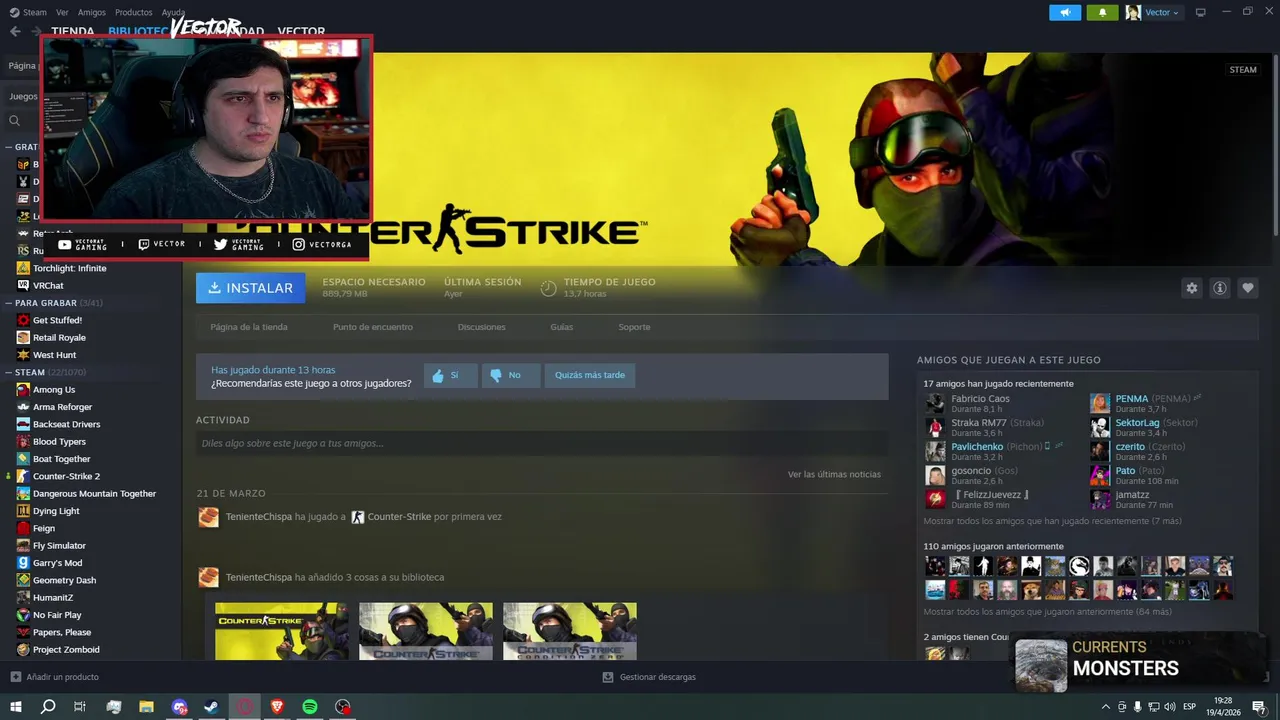Select Torchlight: Infinite in library

point(69,268)
